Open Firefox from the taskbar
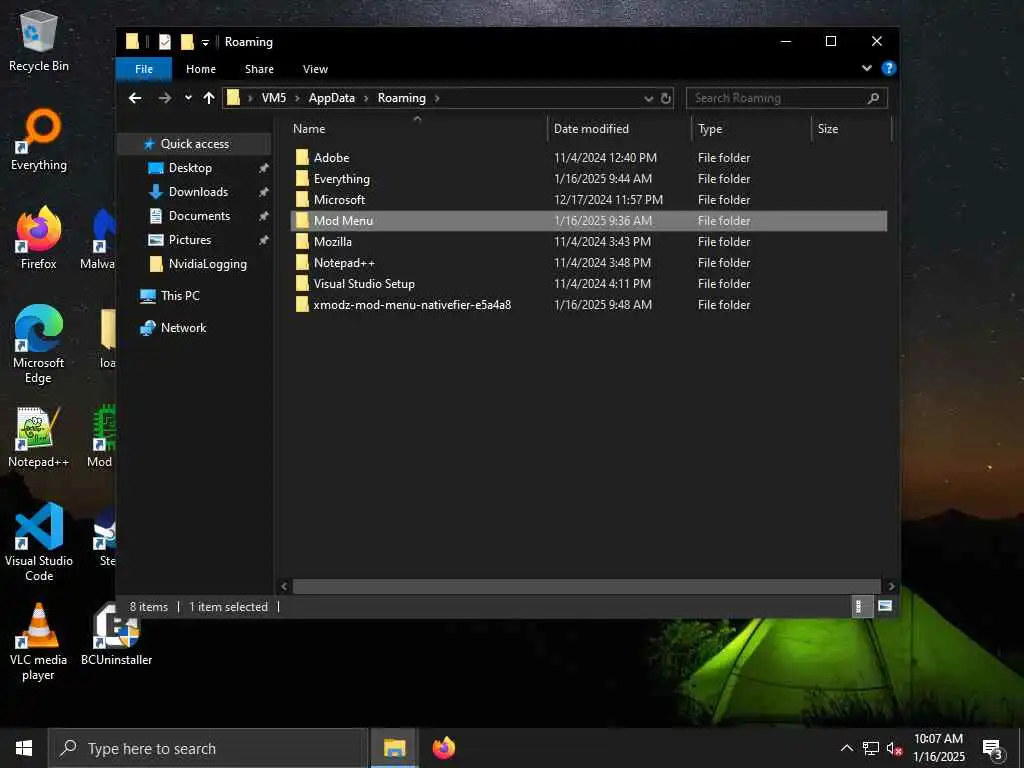 tap(443, 748)
